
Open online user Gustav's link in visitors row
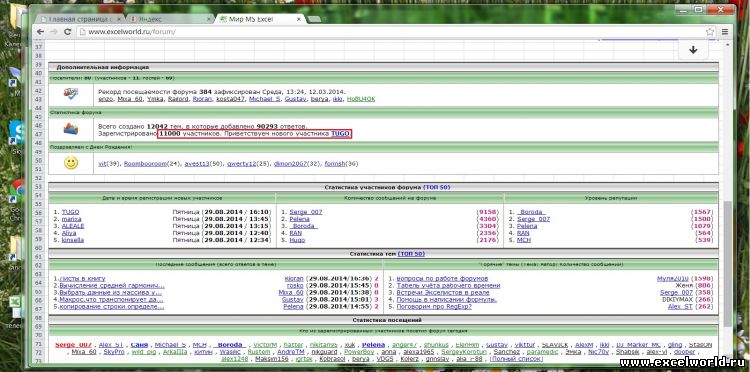click(296, 99)
